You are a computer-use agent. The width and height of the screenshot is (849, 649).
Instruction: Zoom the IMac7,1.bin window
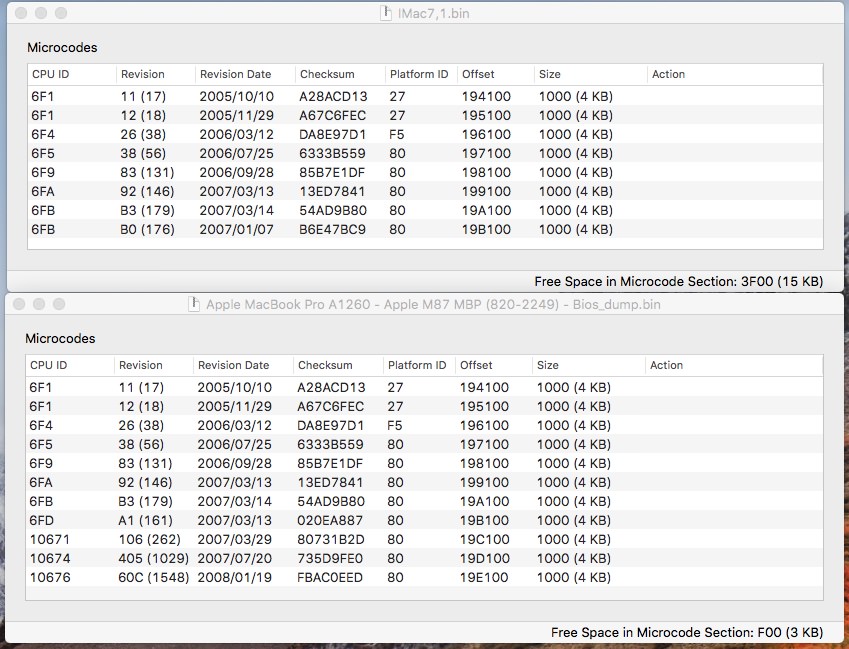point(61,13)
